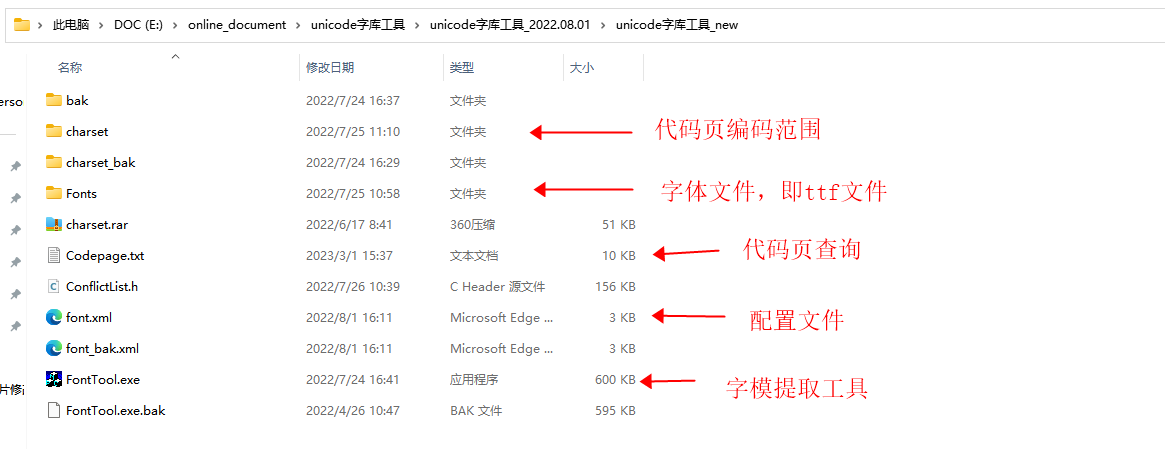Click the charset_bak folder icon

[x=53, y=162]
